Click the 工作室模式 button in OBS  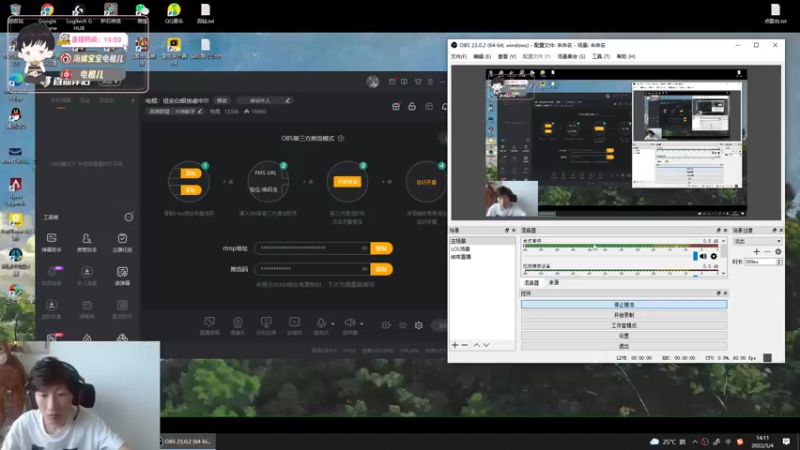point(623,325)
